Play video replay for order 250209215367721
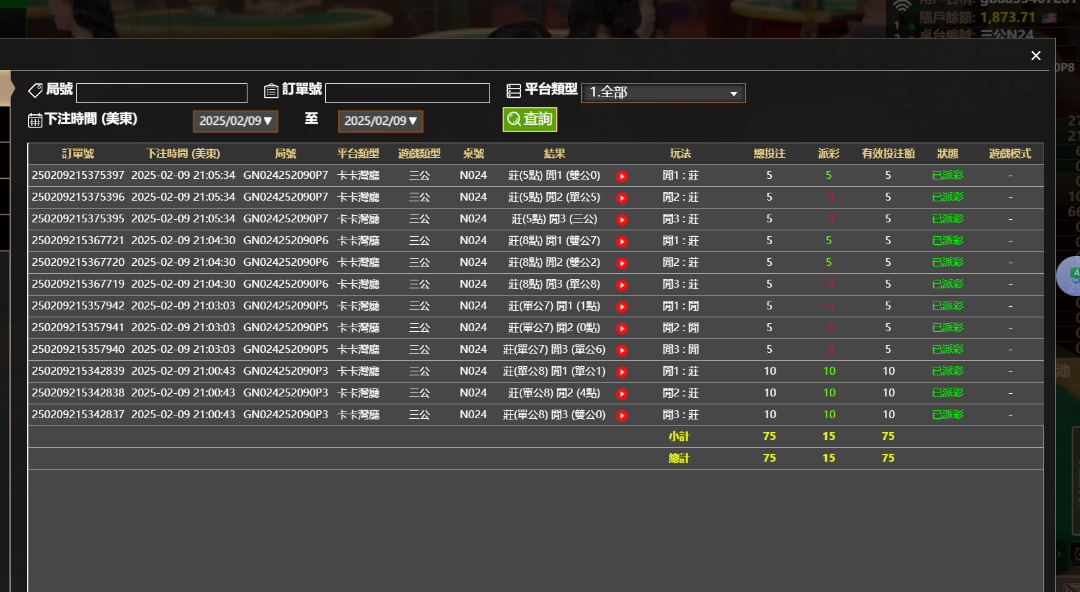This screenshot has height=592, width=1080. pos(621,241)
